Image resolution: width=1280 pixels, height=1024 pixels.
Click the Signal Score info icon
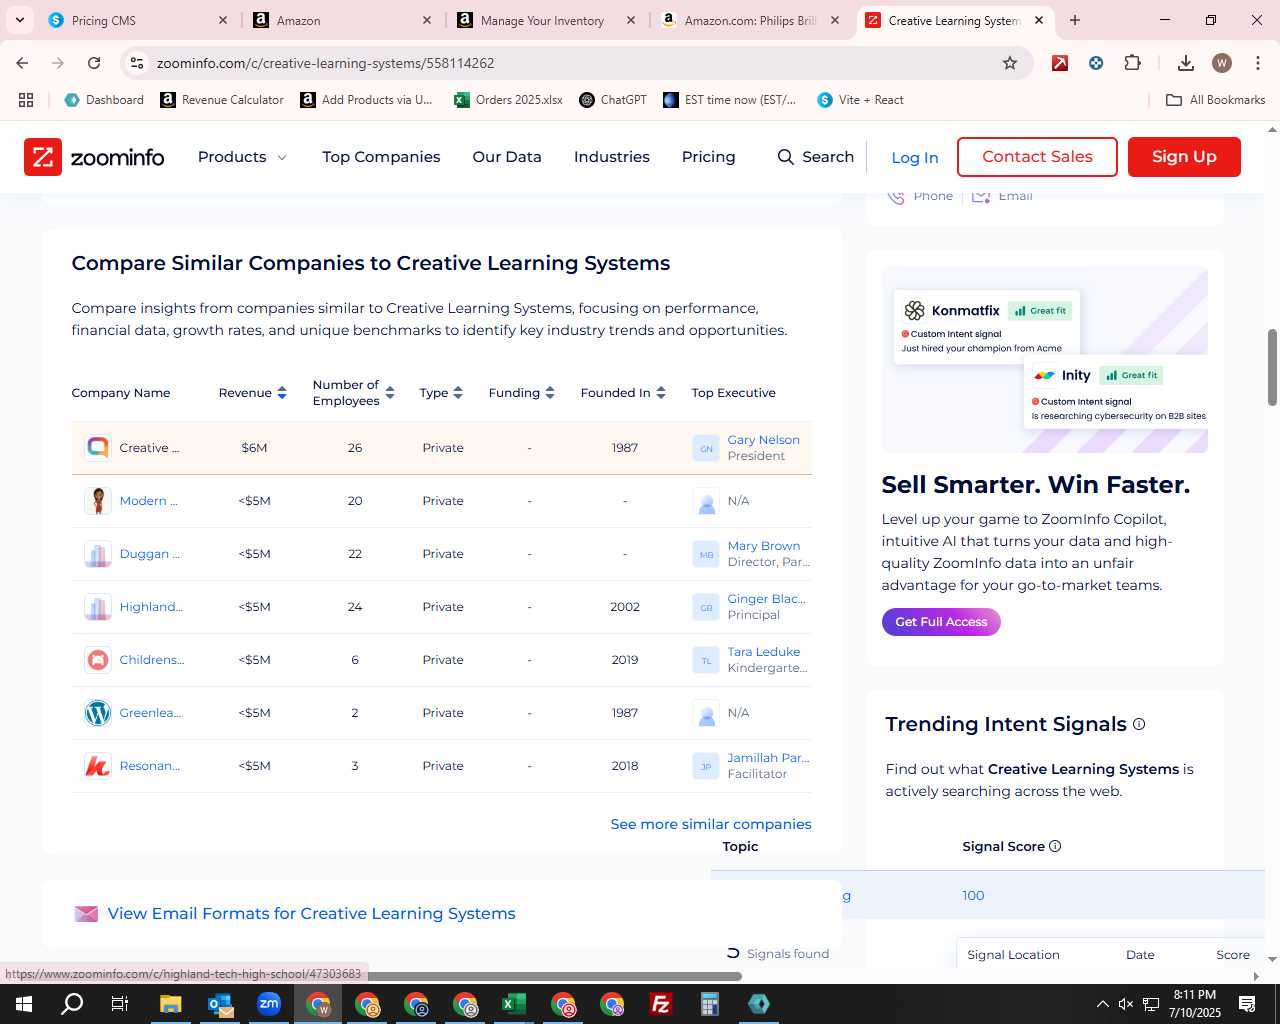point(1055,846)
